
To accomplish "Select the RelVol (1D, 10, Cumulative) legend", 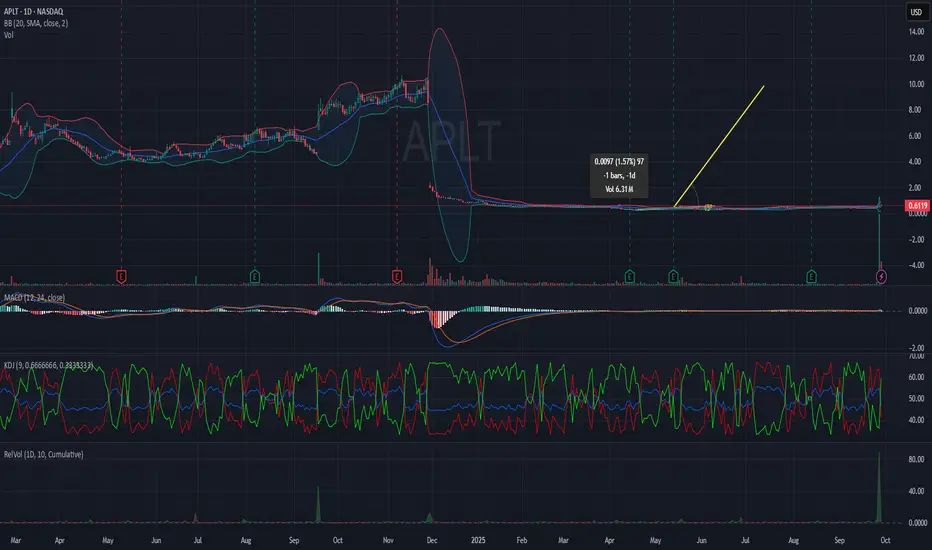I will 43,454.
